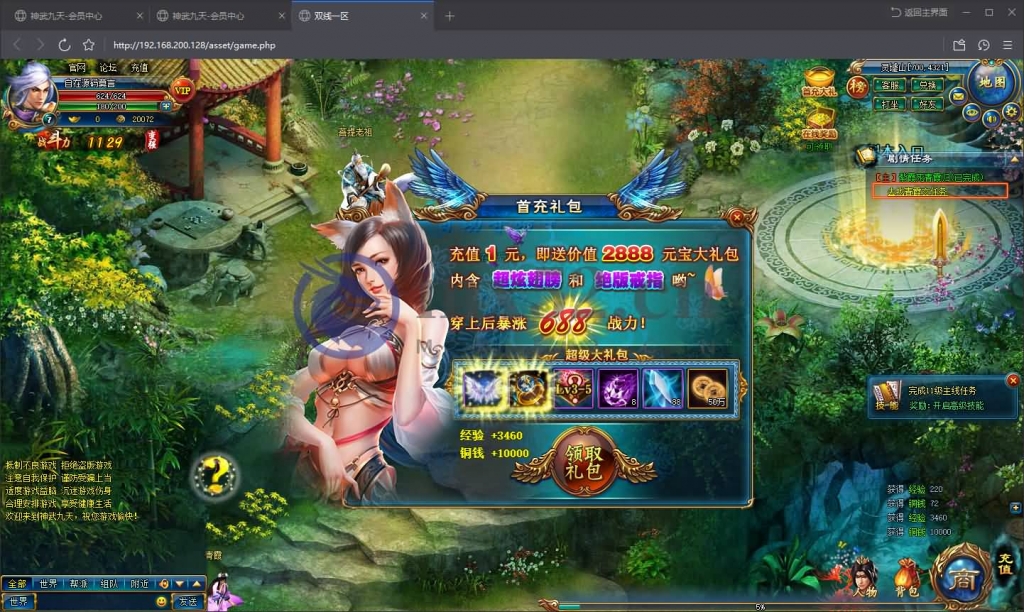Viewport: 1024px width, 612px height.
Task: Open the mail envelope icon
Action: (957, 97)
